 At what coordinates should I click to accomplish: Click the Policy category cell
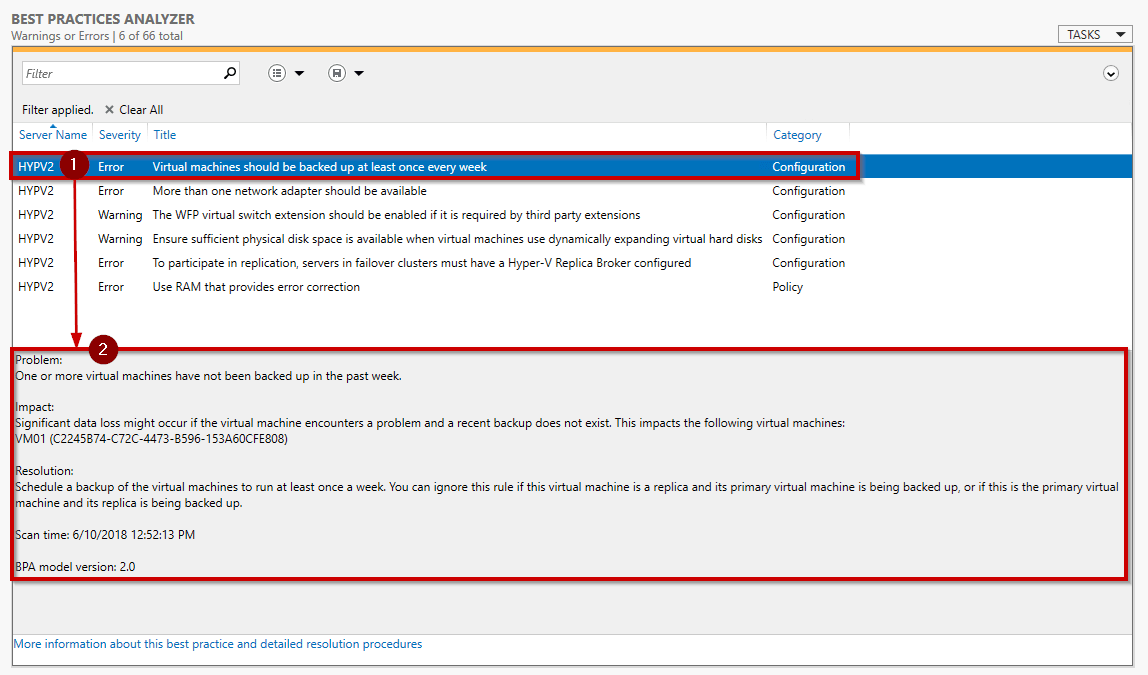788,287
